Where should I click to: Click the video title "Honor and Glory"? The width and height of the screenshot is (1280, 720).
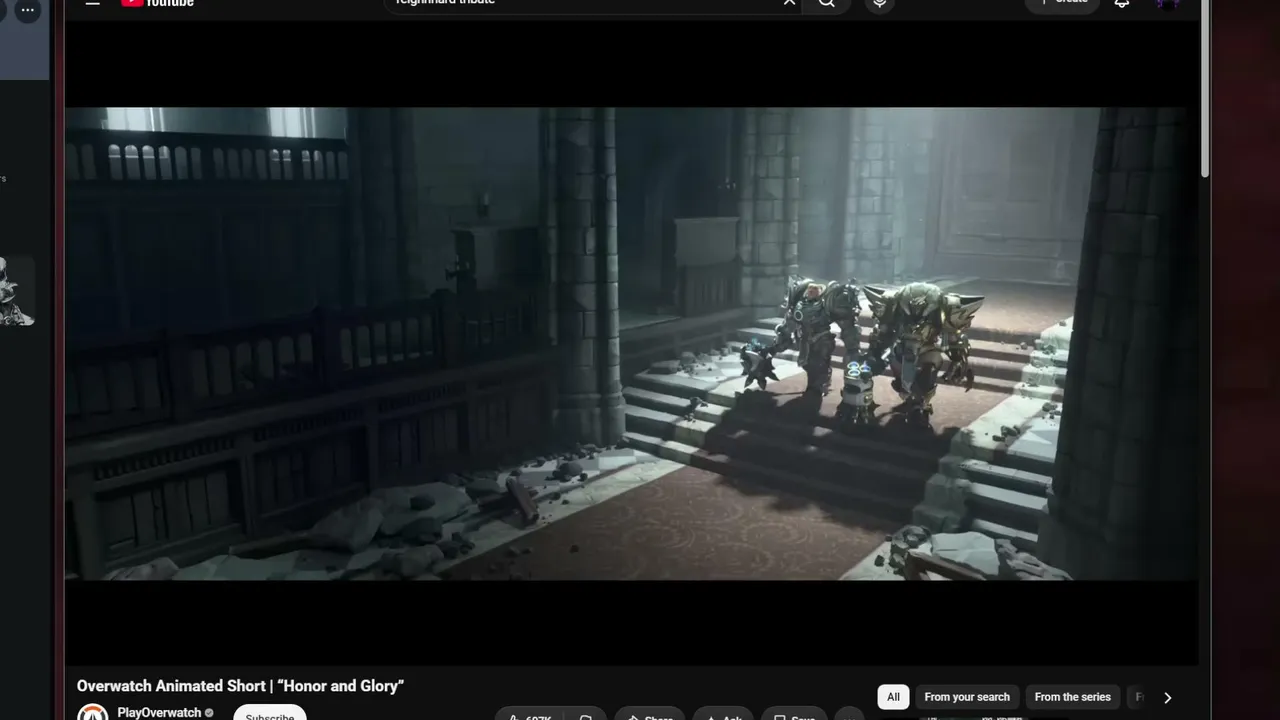click(240, 686)
